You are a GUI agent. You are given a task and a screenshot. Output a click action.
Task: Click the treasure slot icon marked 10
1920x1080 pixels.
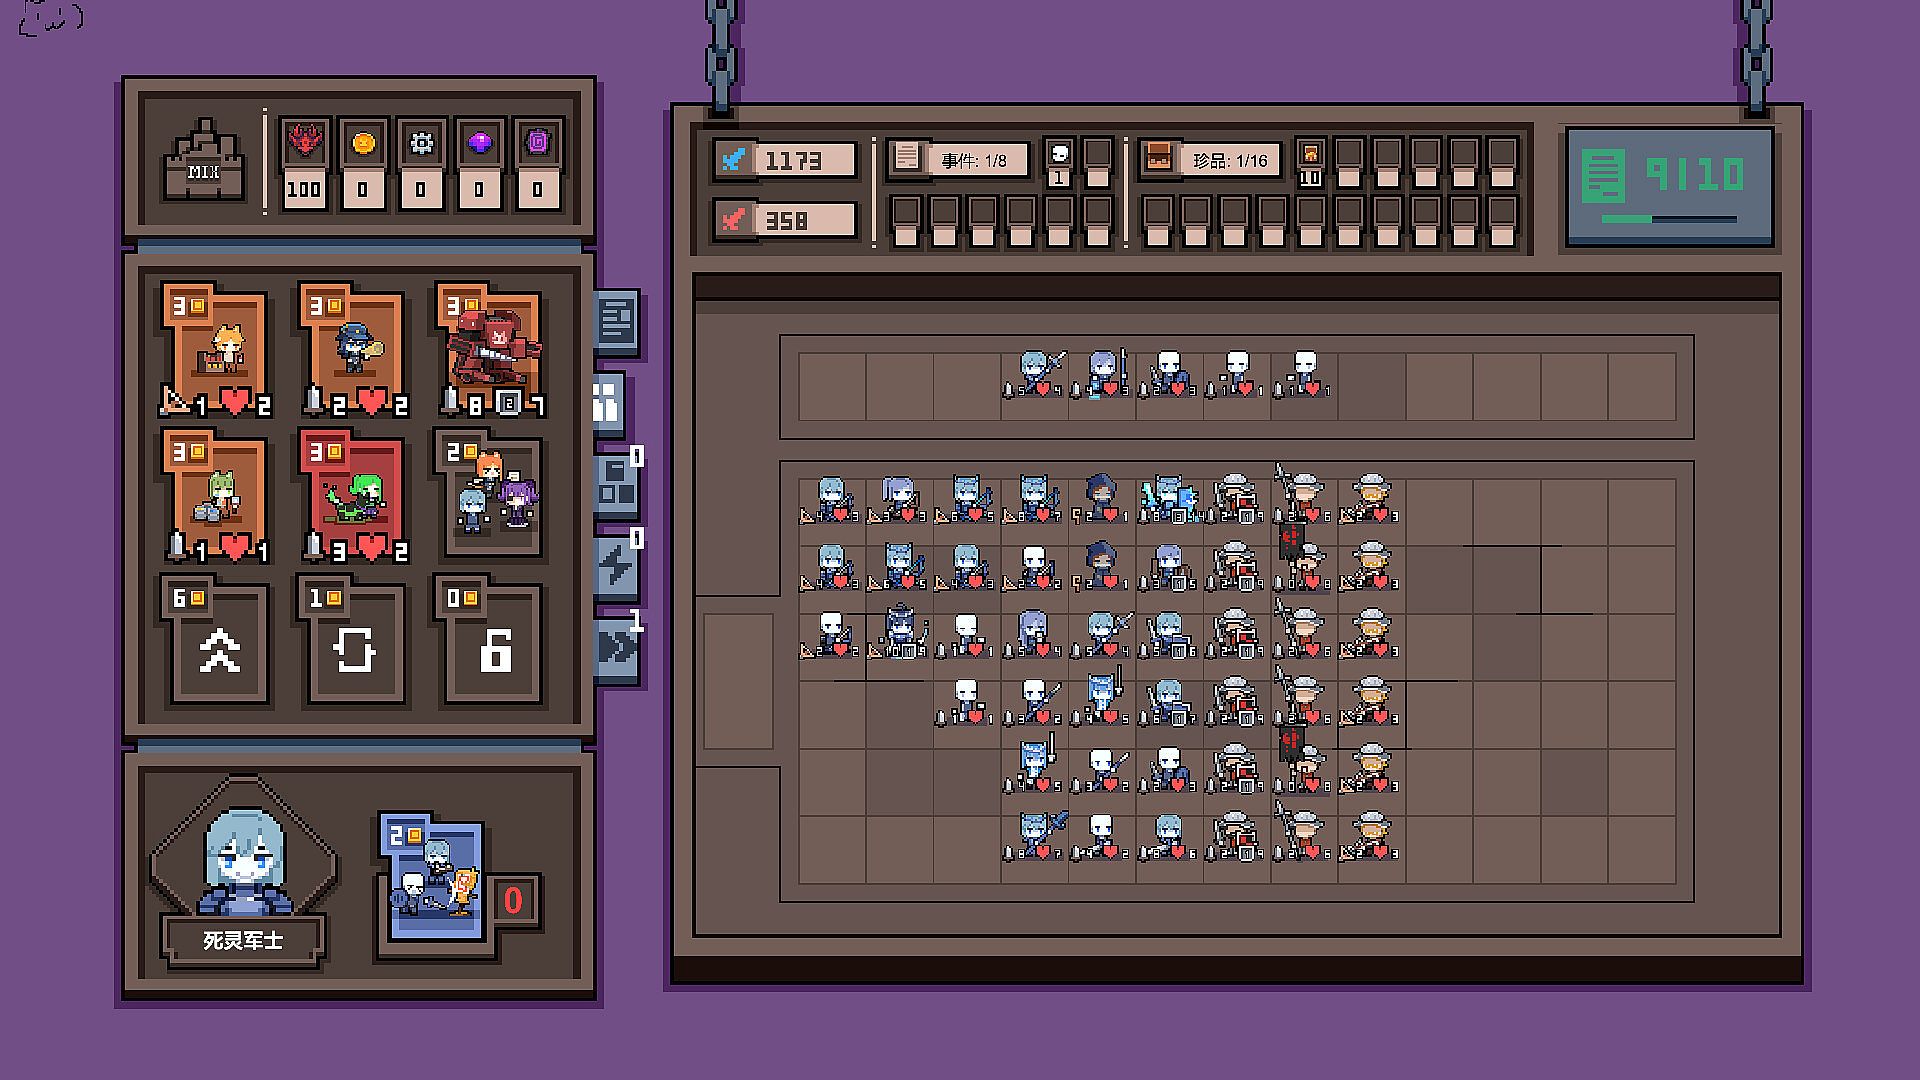pyautogui.click(x=1310, y=154)
